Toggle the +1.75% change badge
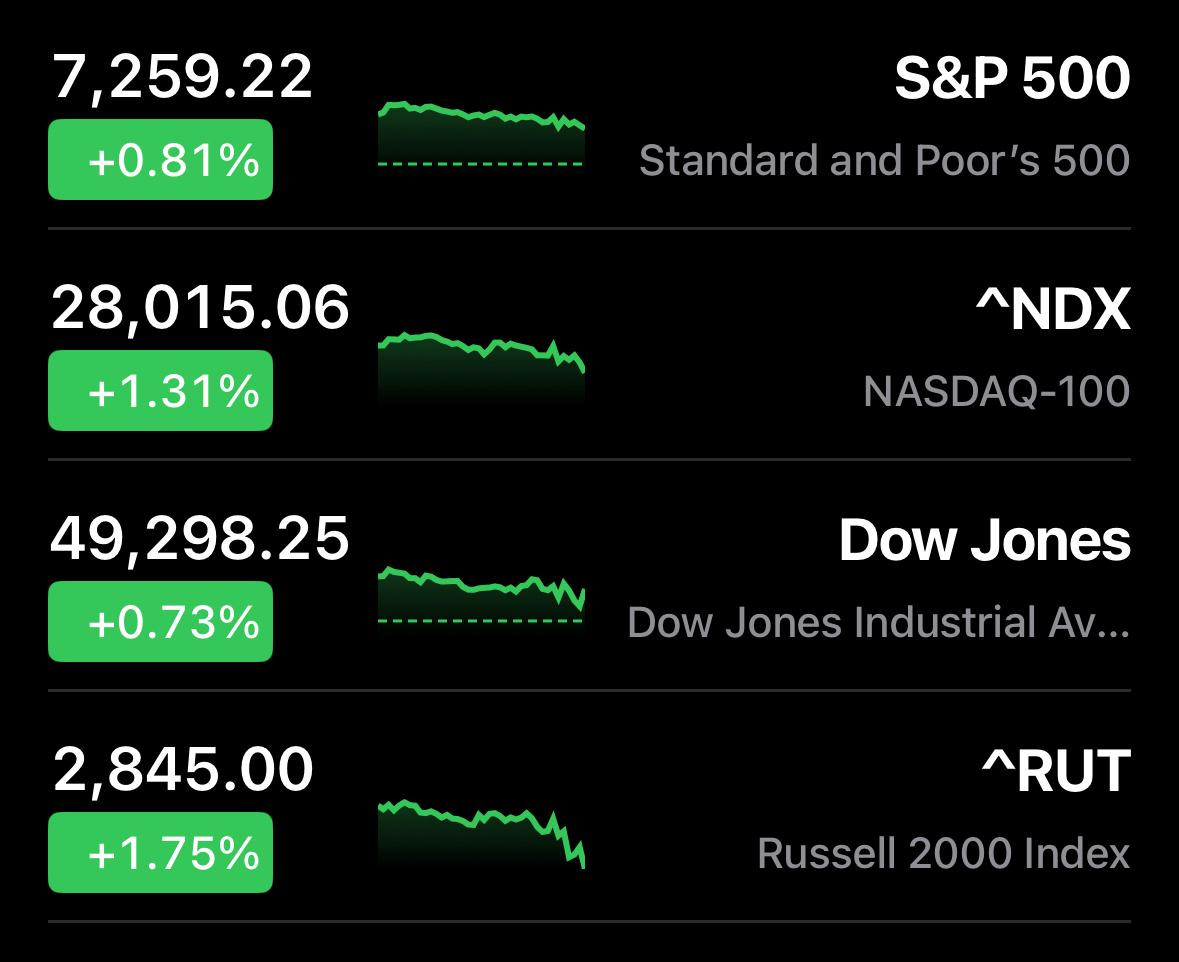Image resolution: width=1179 pixels, height=962 pixels. [160, 852]
